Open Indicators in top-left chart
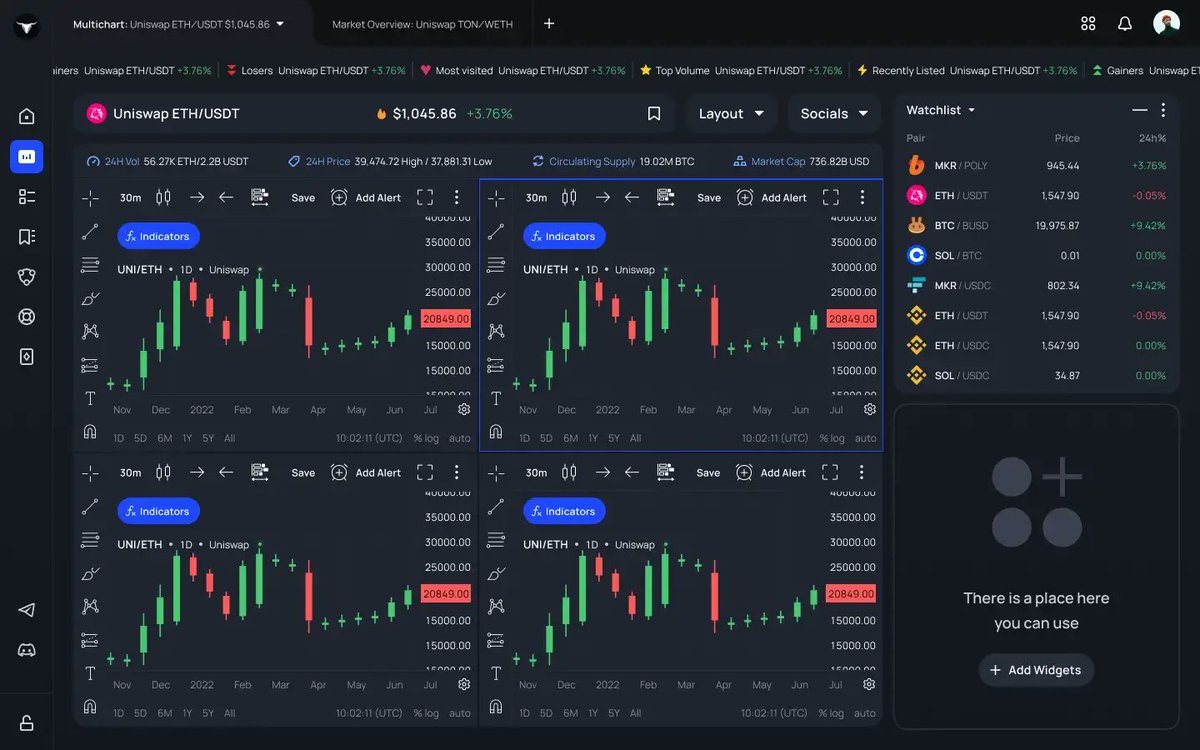This screenshot has width=1200, height=750. tap(159, 236)
